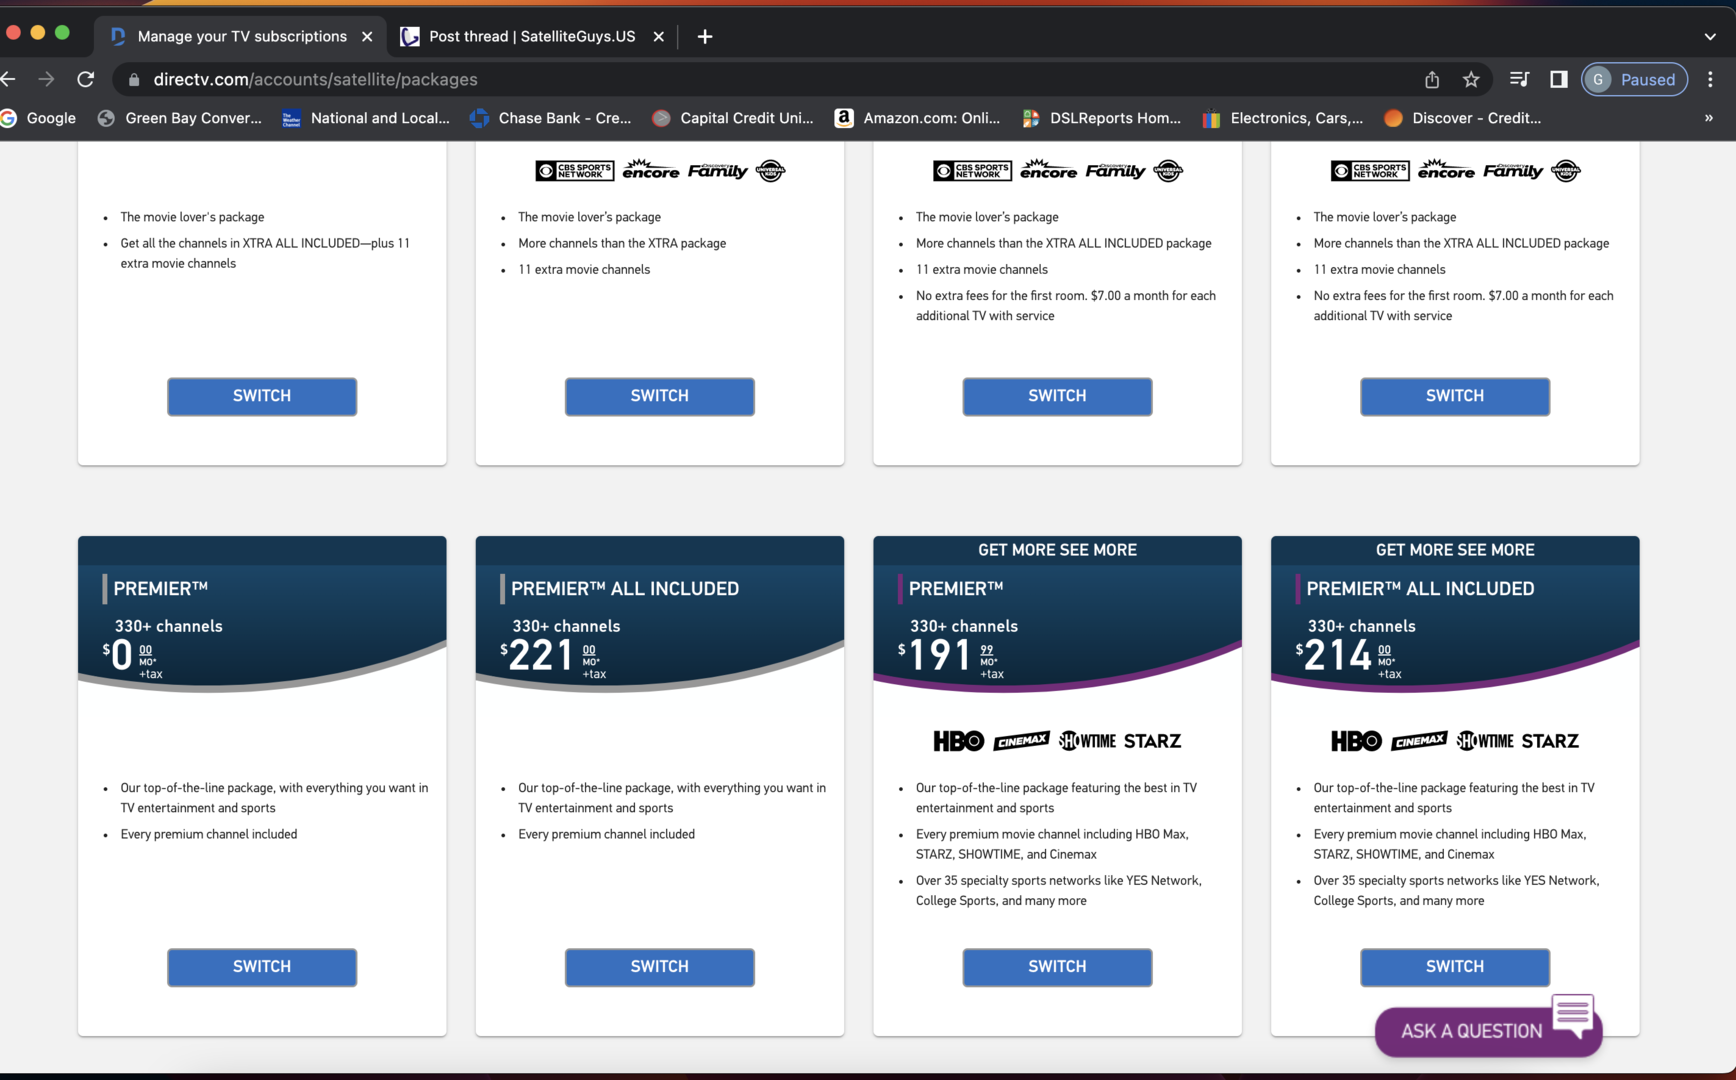1736x1080 pixels.
Task: Click the HBO logo in the $214 PREMIER ALL INCLUDED card
Action: (1356, 741)
